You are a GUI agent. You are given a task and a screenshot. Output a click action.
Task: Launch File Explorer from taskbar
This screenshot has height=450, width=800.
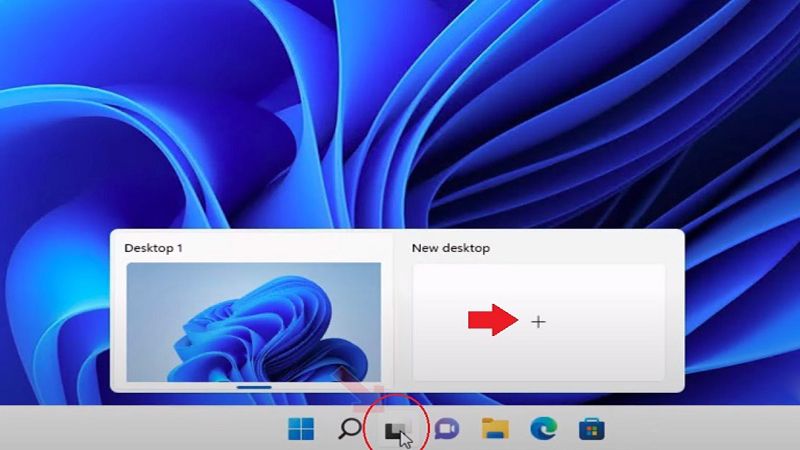pos(495,429)
